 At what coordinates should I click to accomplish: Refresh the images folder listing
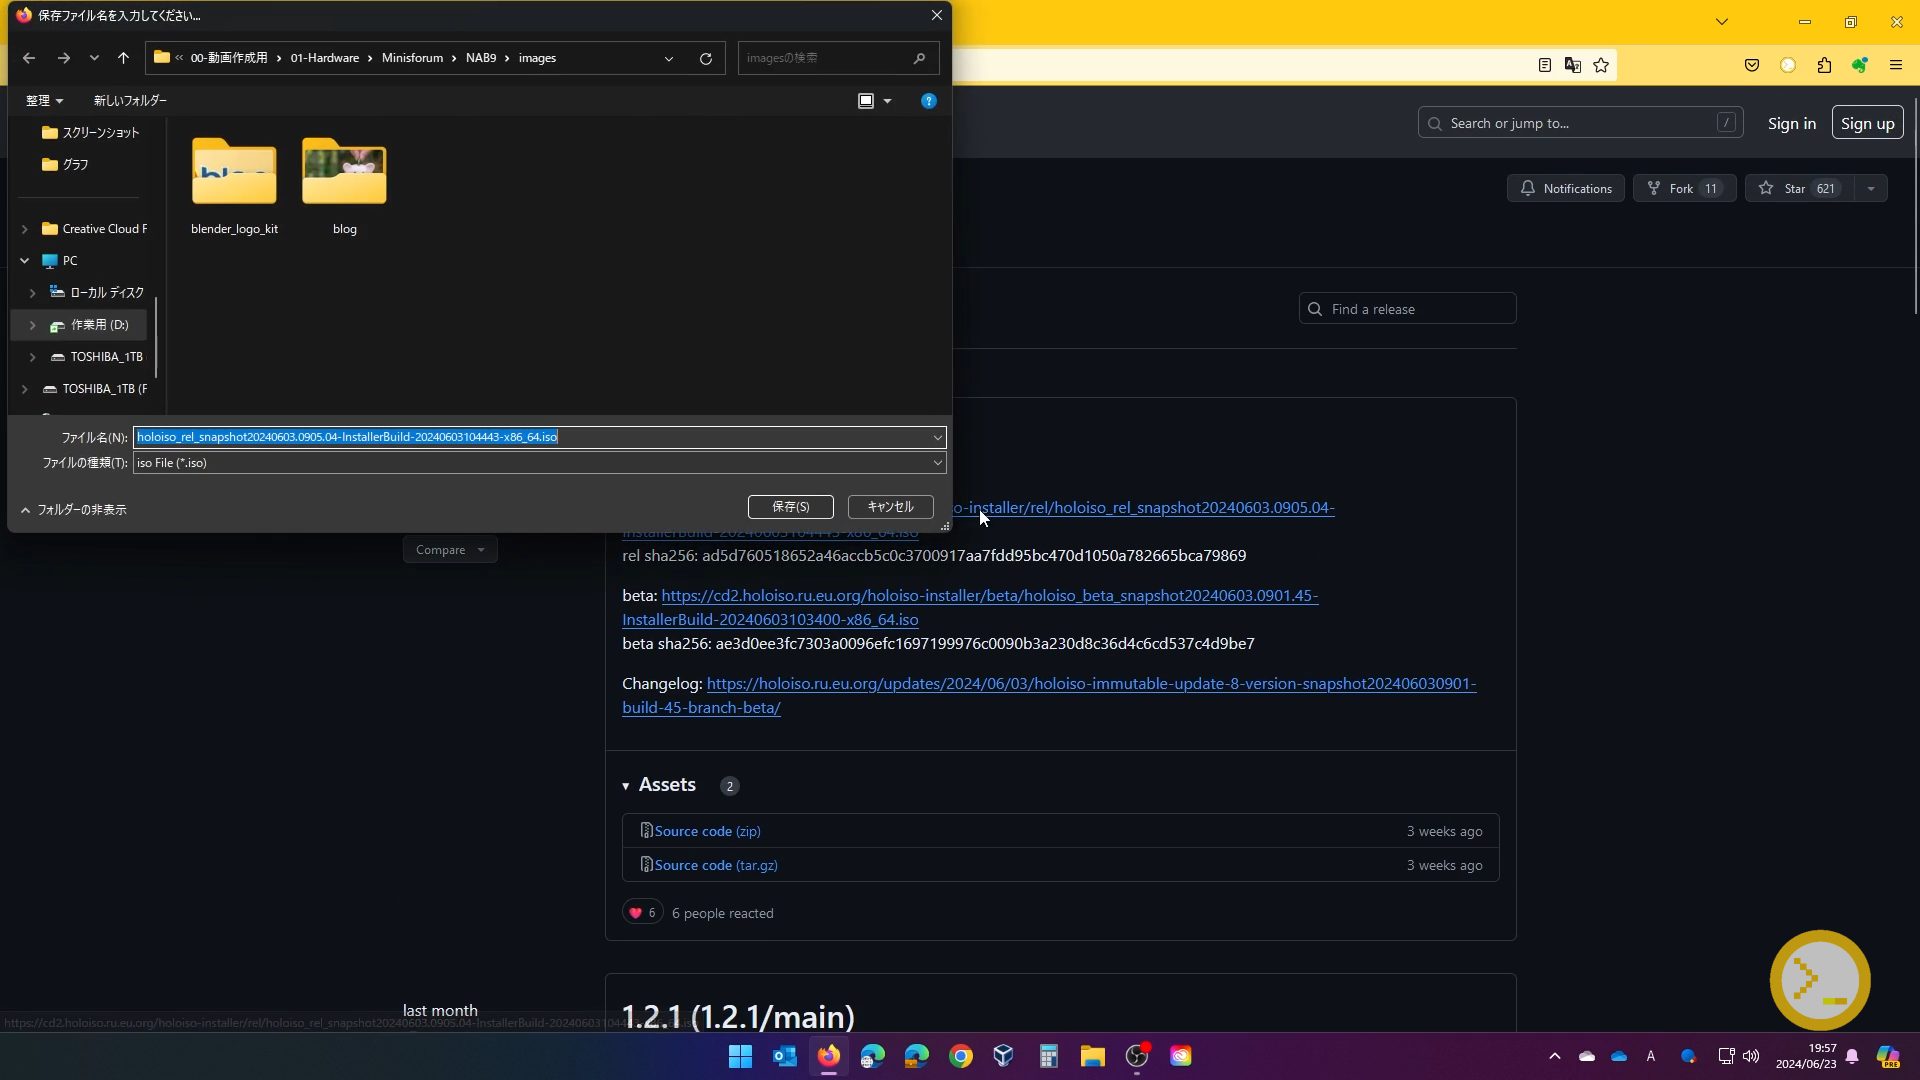pyautogui.click(x=705, y=58)
